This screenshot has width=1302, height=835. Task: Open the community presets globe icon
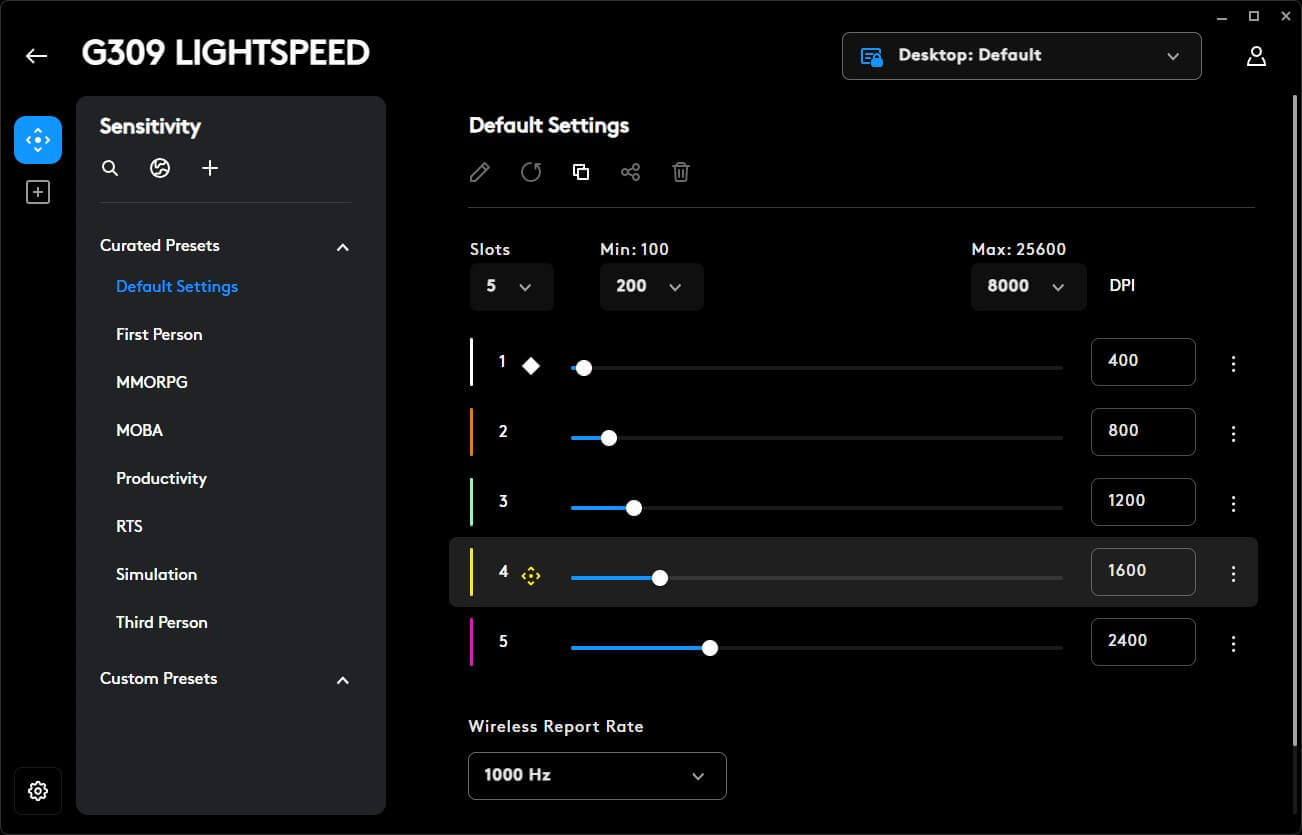160,168
